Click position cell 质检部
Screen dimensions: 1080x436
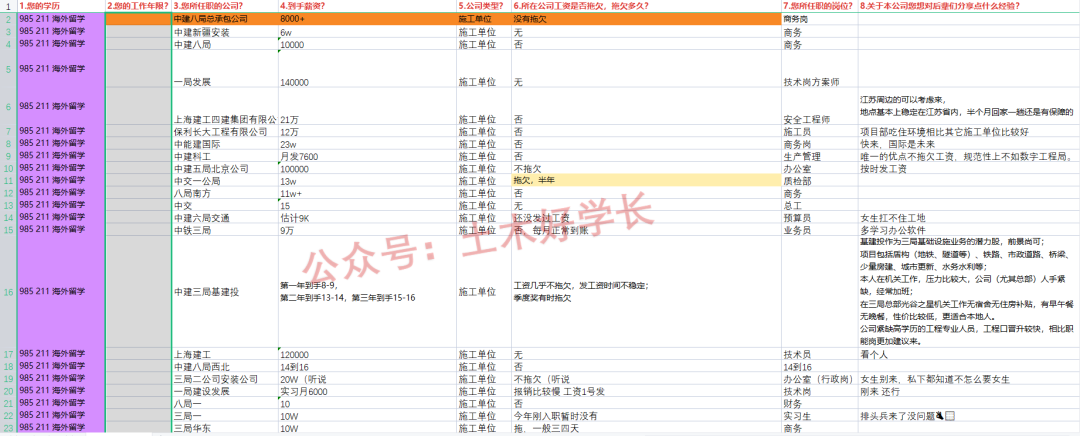click(820, 181)
